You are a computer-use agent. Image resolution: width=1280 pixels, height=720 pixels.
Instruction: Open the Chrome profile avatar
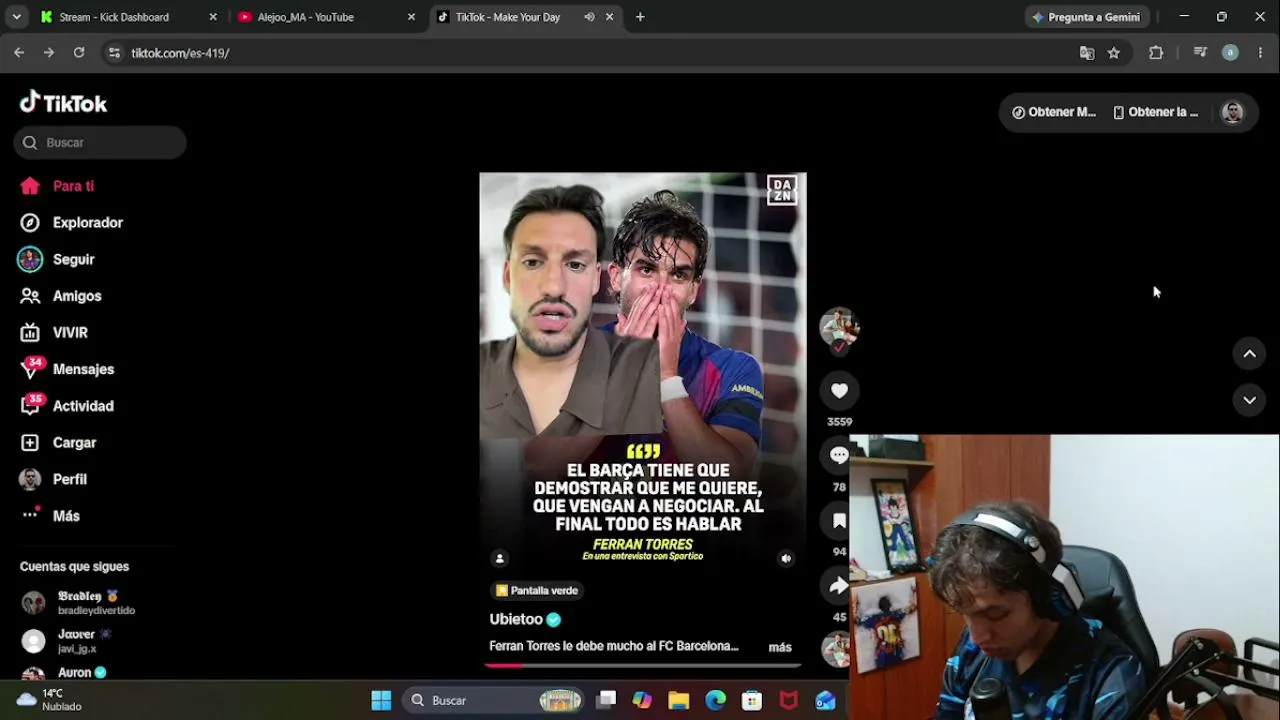1230,53
